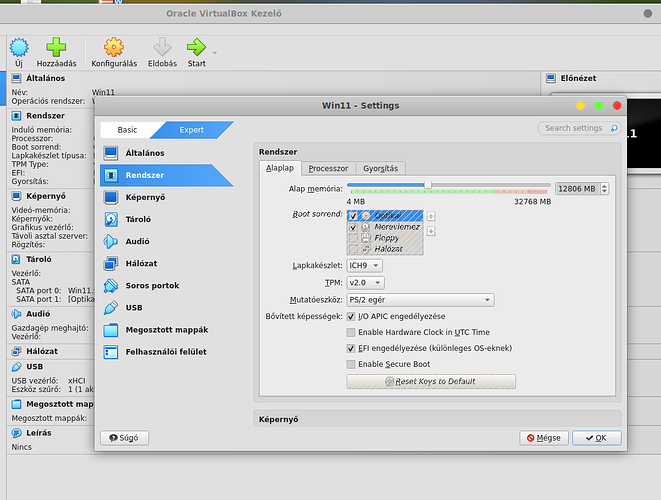Switch to the Processzor tab
The height and width of the screenshot is (500, 661).
pos(328,168)
